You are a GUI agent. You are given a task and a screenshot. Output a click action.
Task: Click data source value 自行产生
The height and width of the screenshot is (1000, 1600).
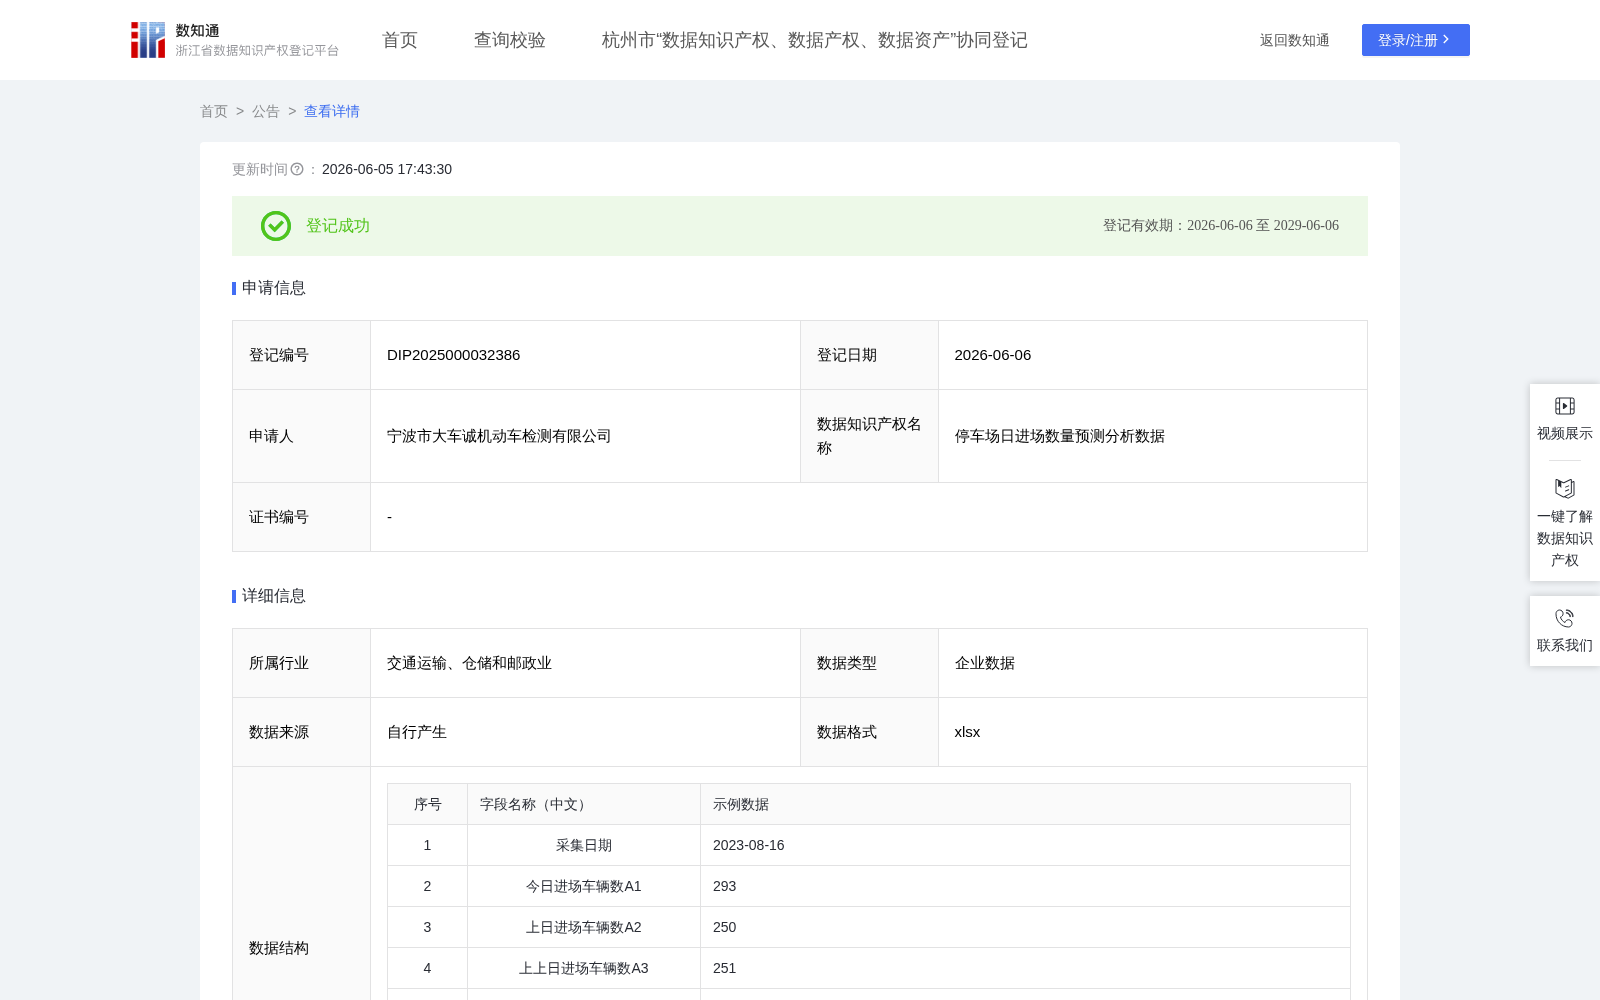click(x=417, y=732)
